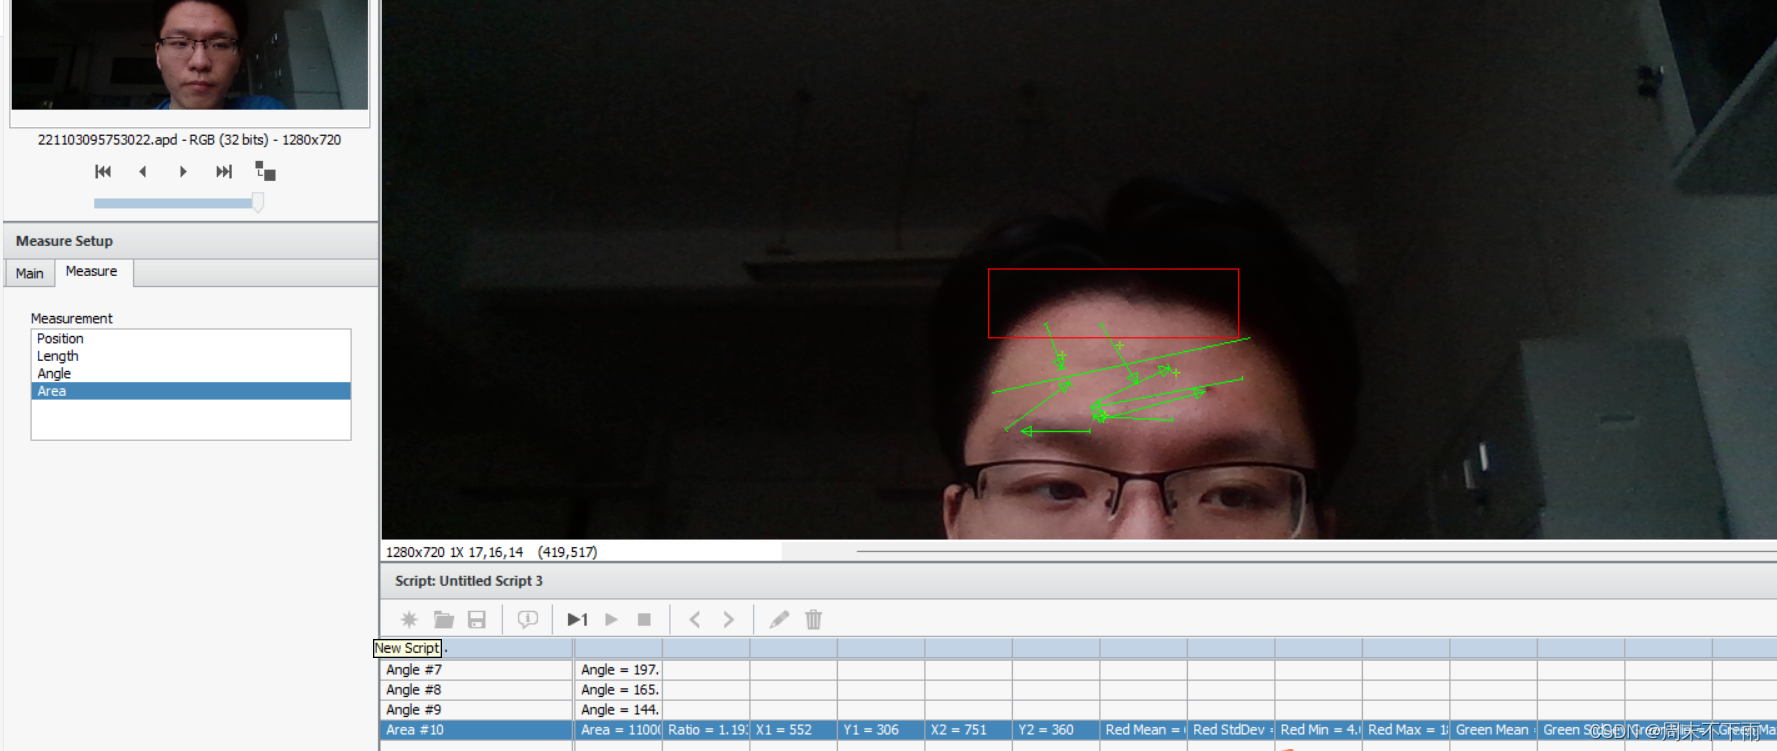Jump to first frame of the sequence

pyautogui.click(x=103, y=172)
